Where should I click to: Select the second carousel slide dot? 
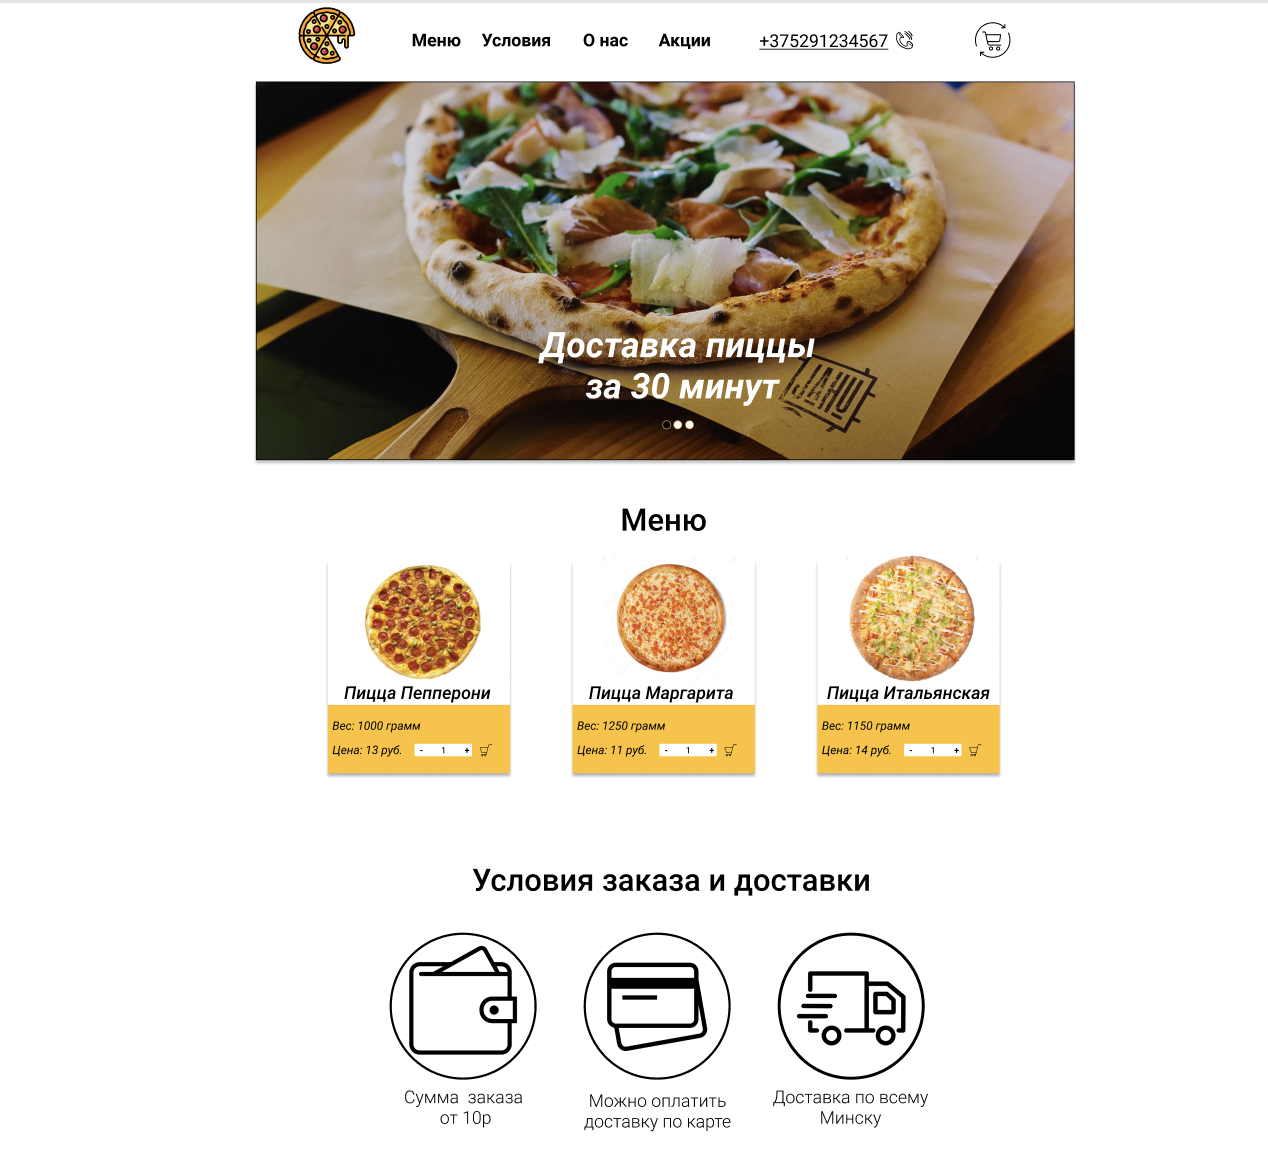point(678,425)
